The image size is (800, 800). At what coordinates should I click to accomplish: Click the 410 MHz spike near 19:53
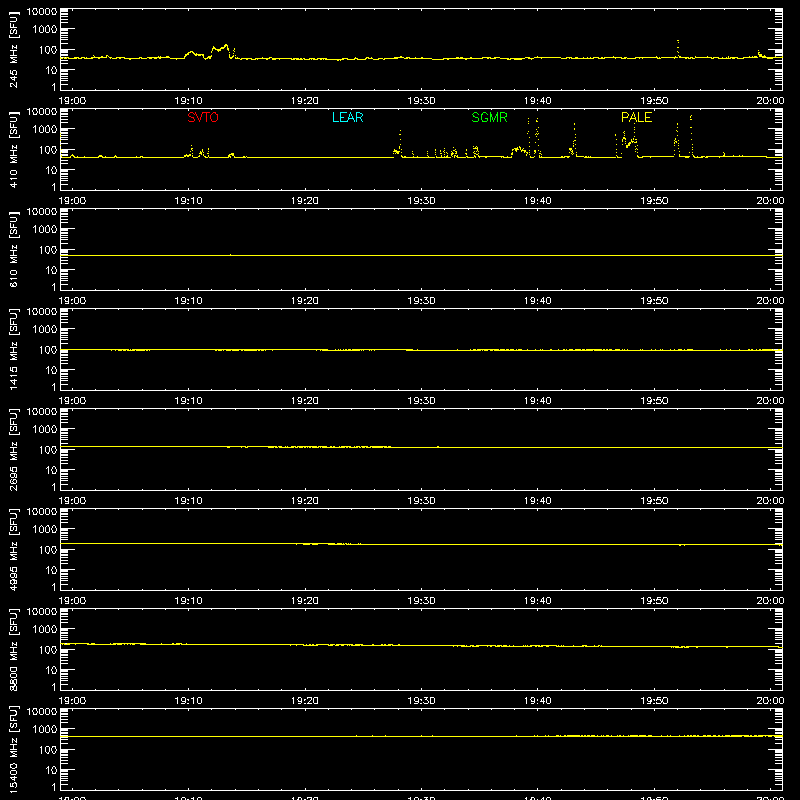coord(691,135)
